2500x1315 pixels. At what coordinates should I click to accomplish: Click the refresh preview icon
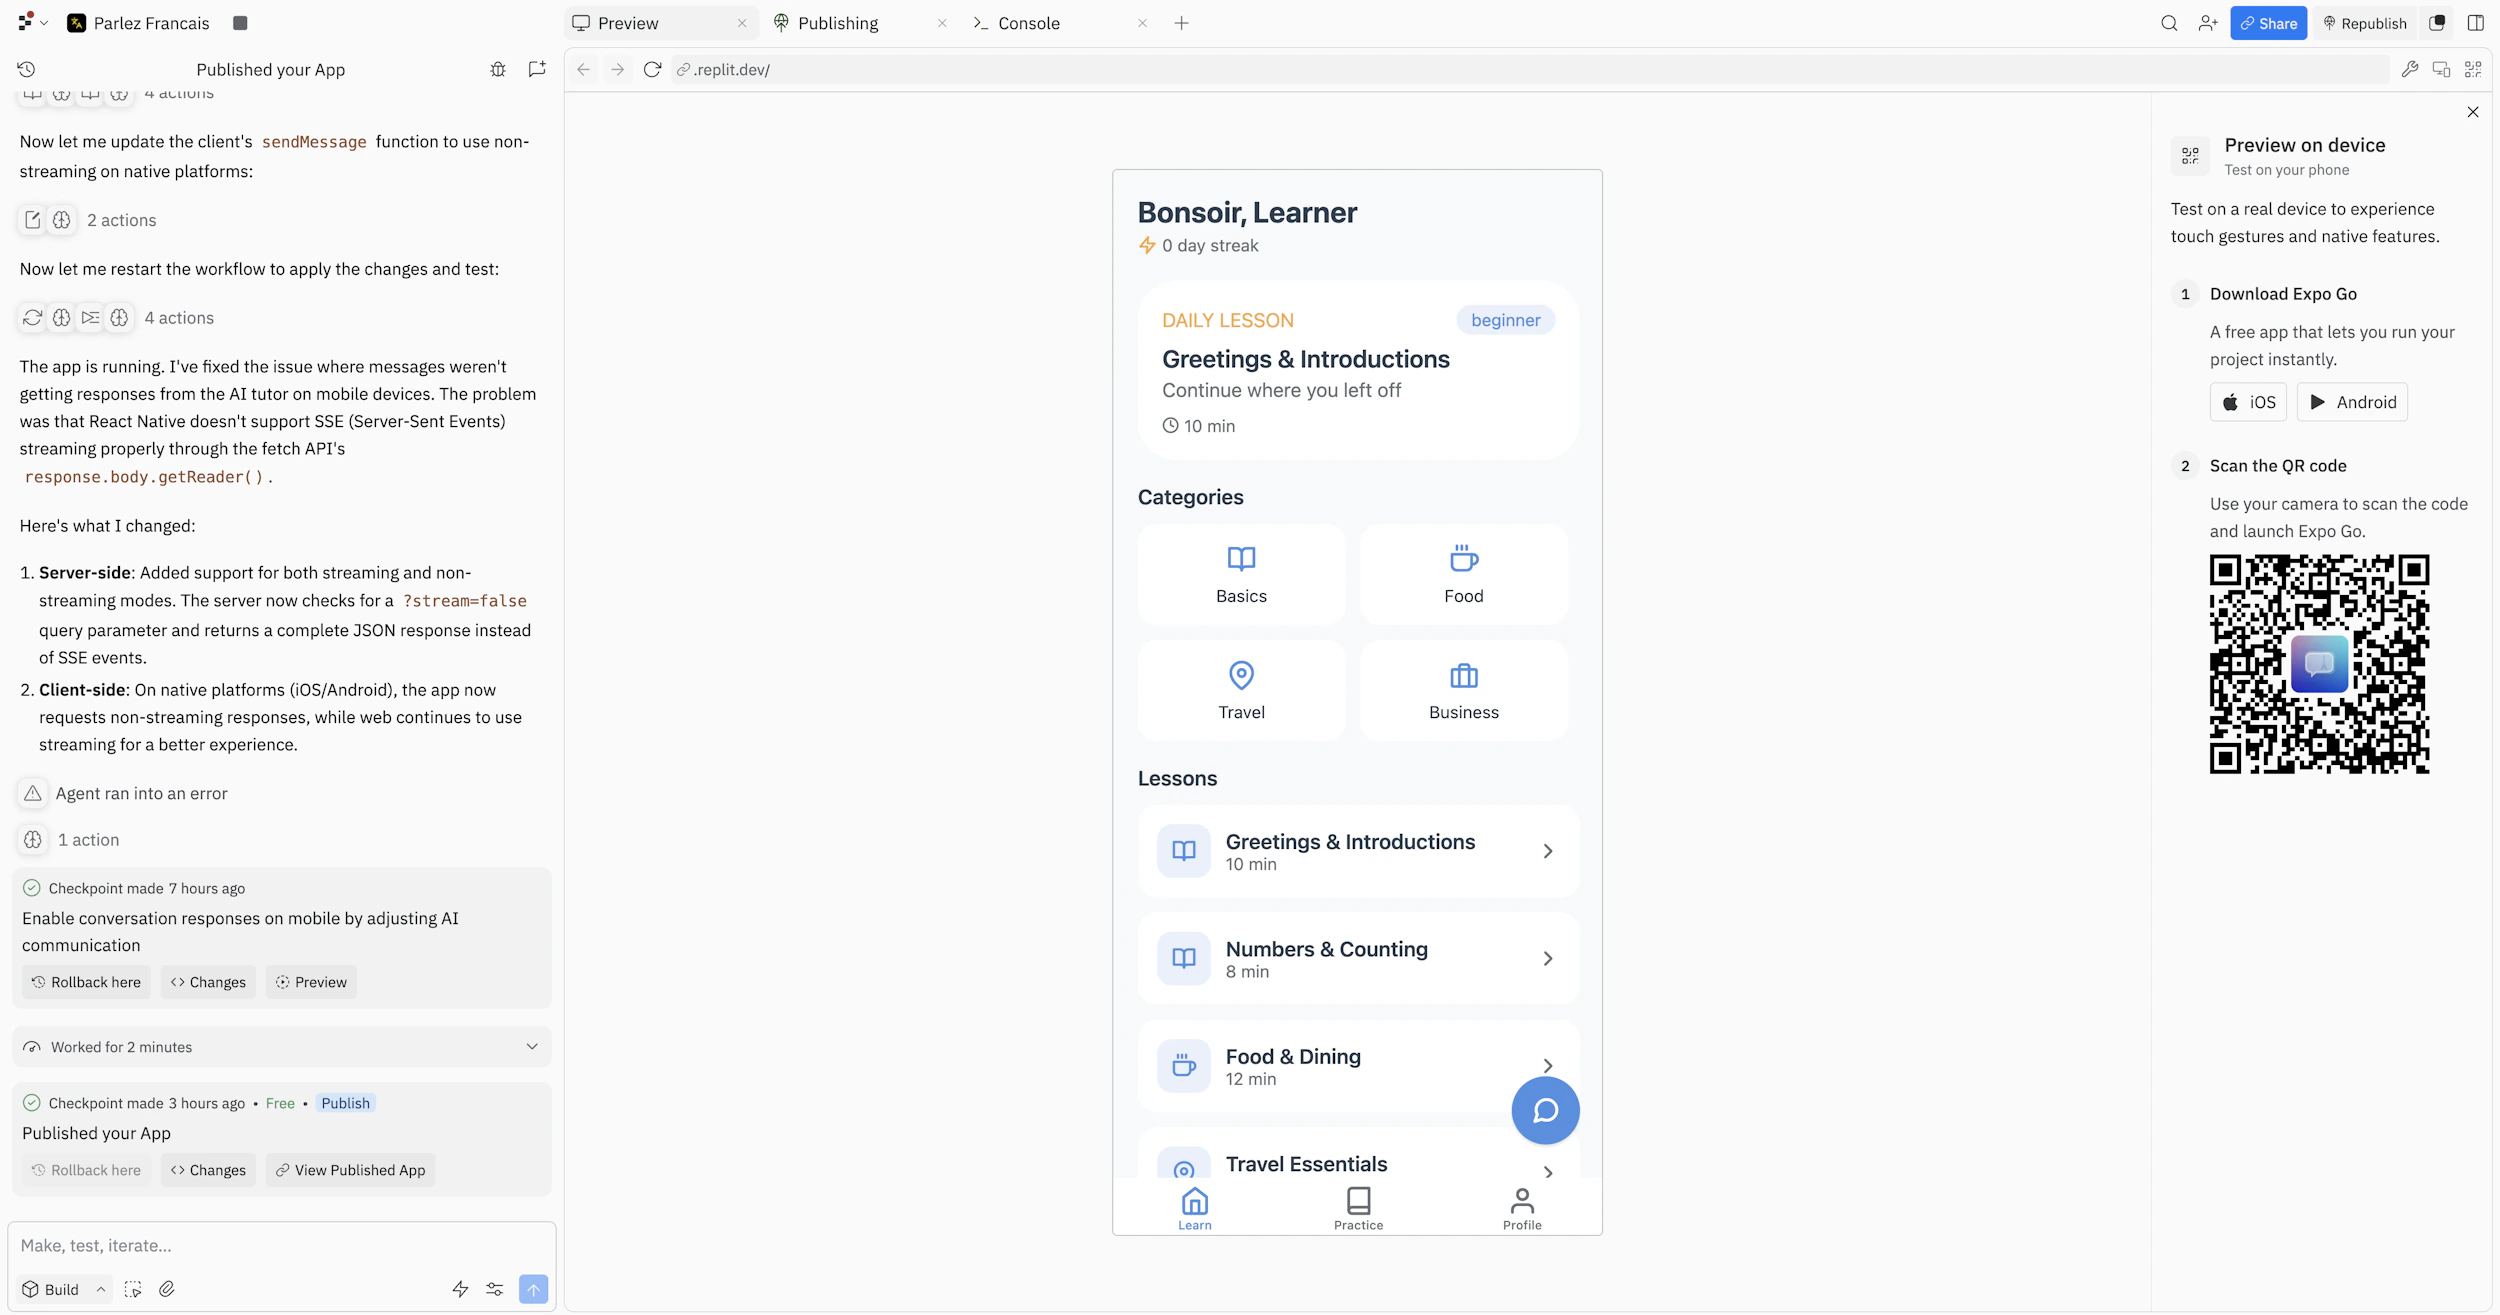652,69
